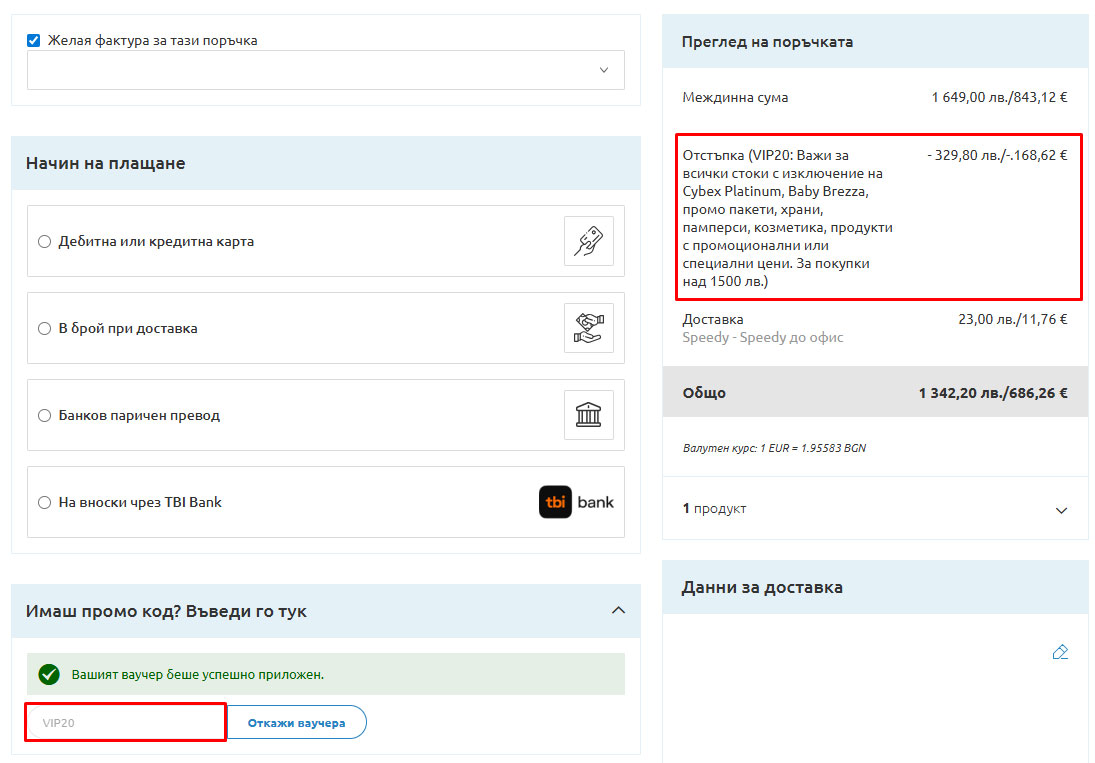This screenshot has width=1095, height=763.
Task: Uncheck the "Желая фактура за тази поръчка" checkbox
Action: [34, 41]
